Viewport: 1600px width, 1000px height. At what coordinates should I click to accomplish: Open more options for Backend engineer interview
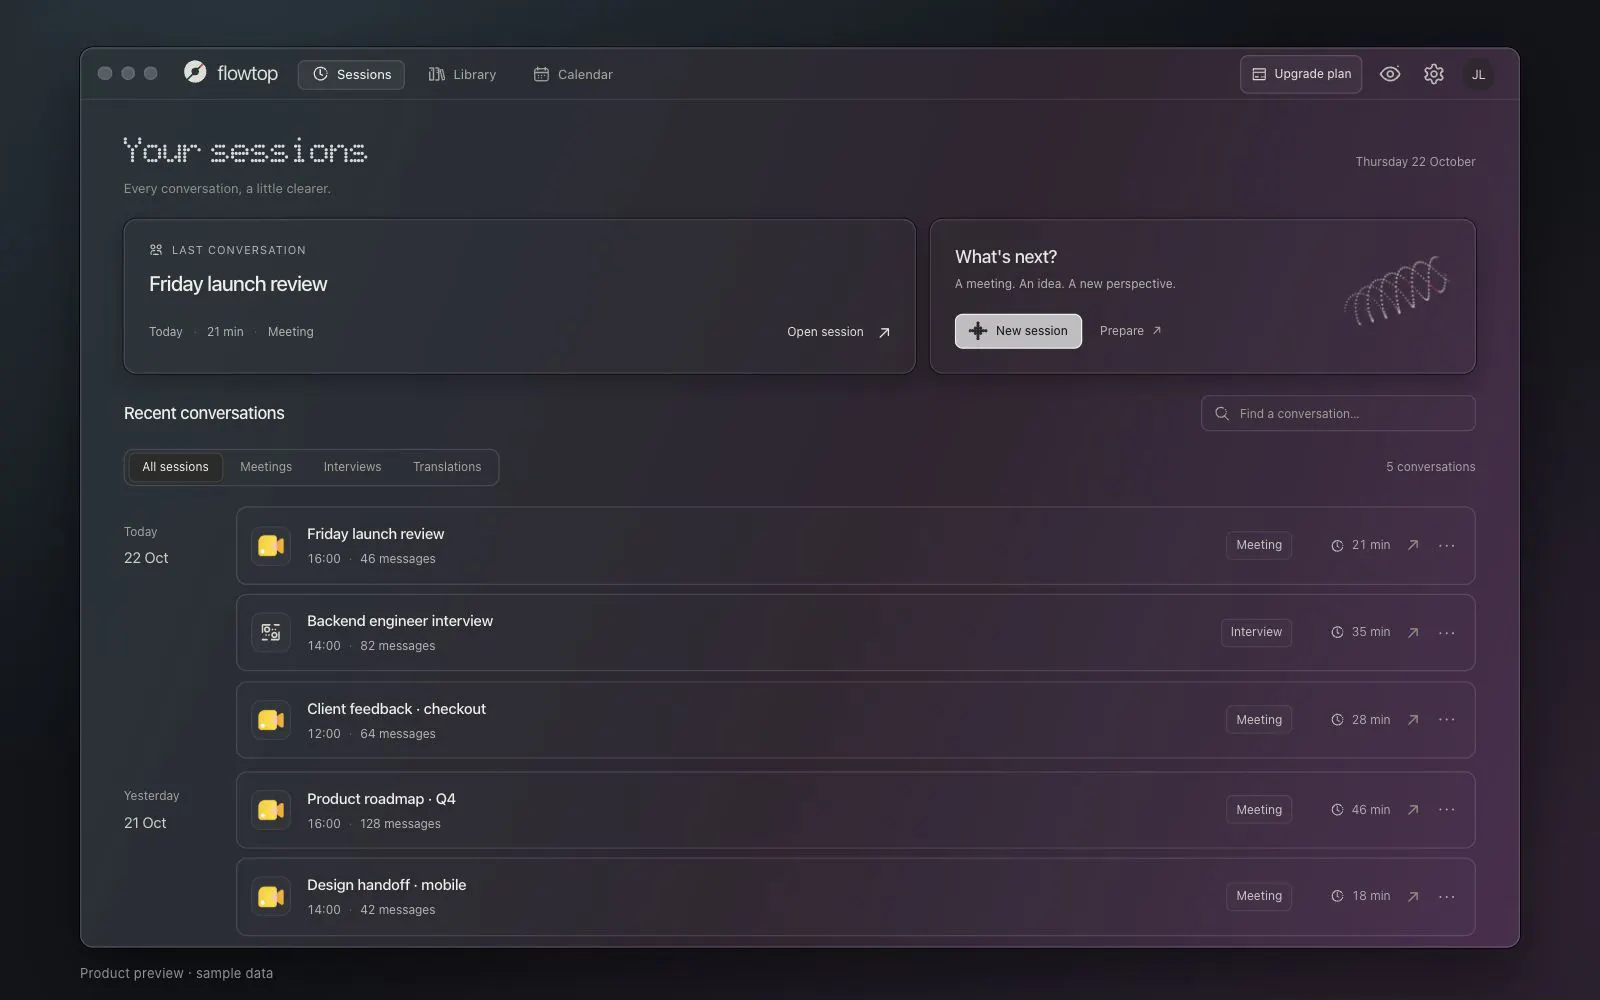point(1447,632)
